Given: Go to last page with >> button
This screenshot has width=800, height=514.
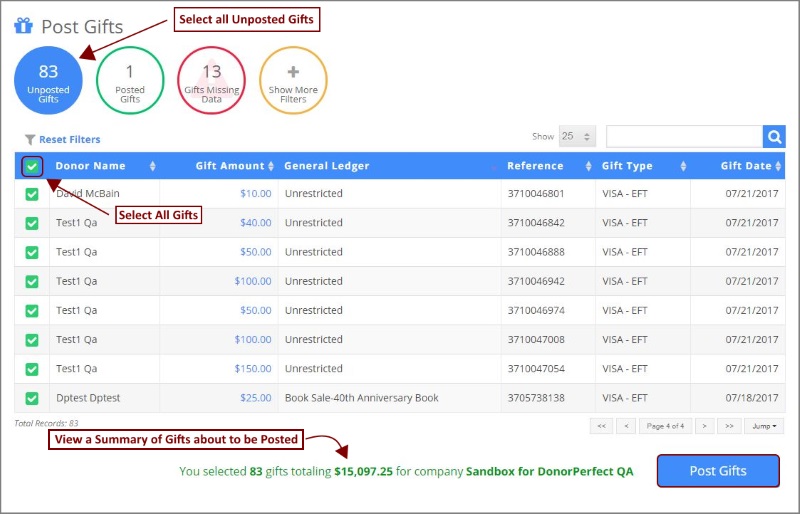Looking at the screenshot, I should pos(729,426).
